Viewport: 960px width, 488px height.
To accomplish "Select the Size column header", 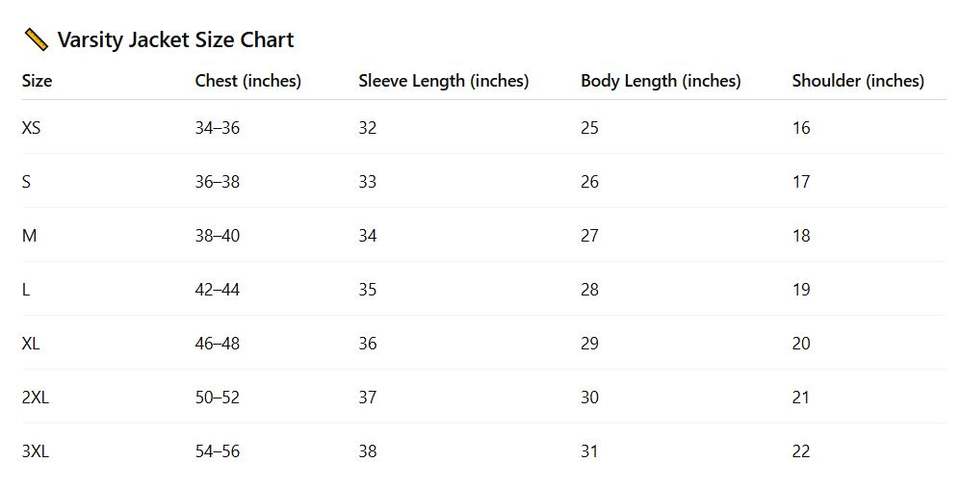I will (x=37, y=81).
